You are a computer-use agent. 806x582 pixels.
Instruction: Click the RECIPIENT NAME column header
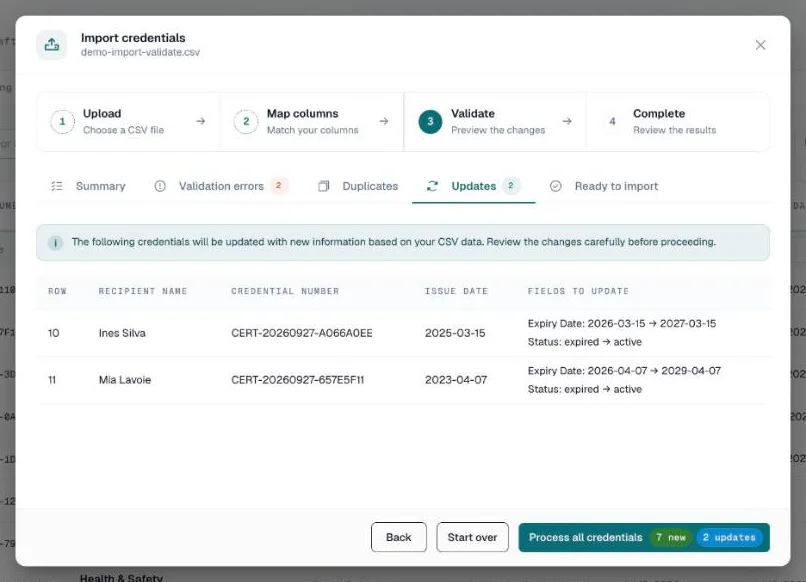point(143,291)
